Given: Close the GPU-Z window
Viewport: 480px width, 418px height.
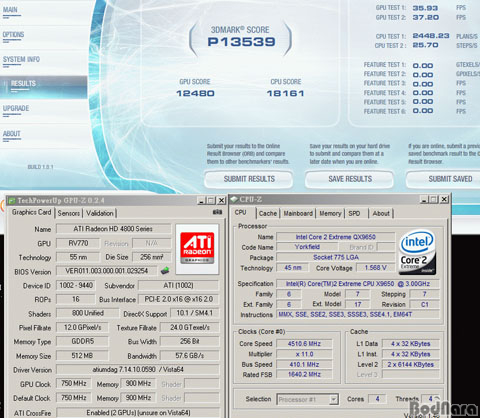Looking at the screenshot, I should click(221, 200).
